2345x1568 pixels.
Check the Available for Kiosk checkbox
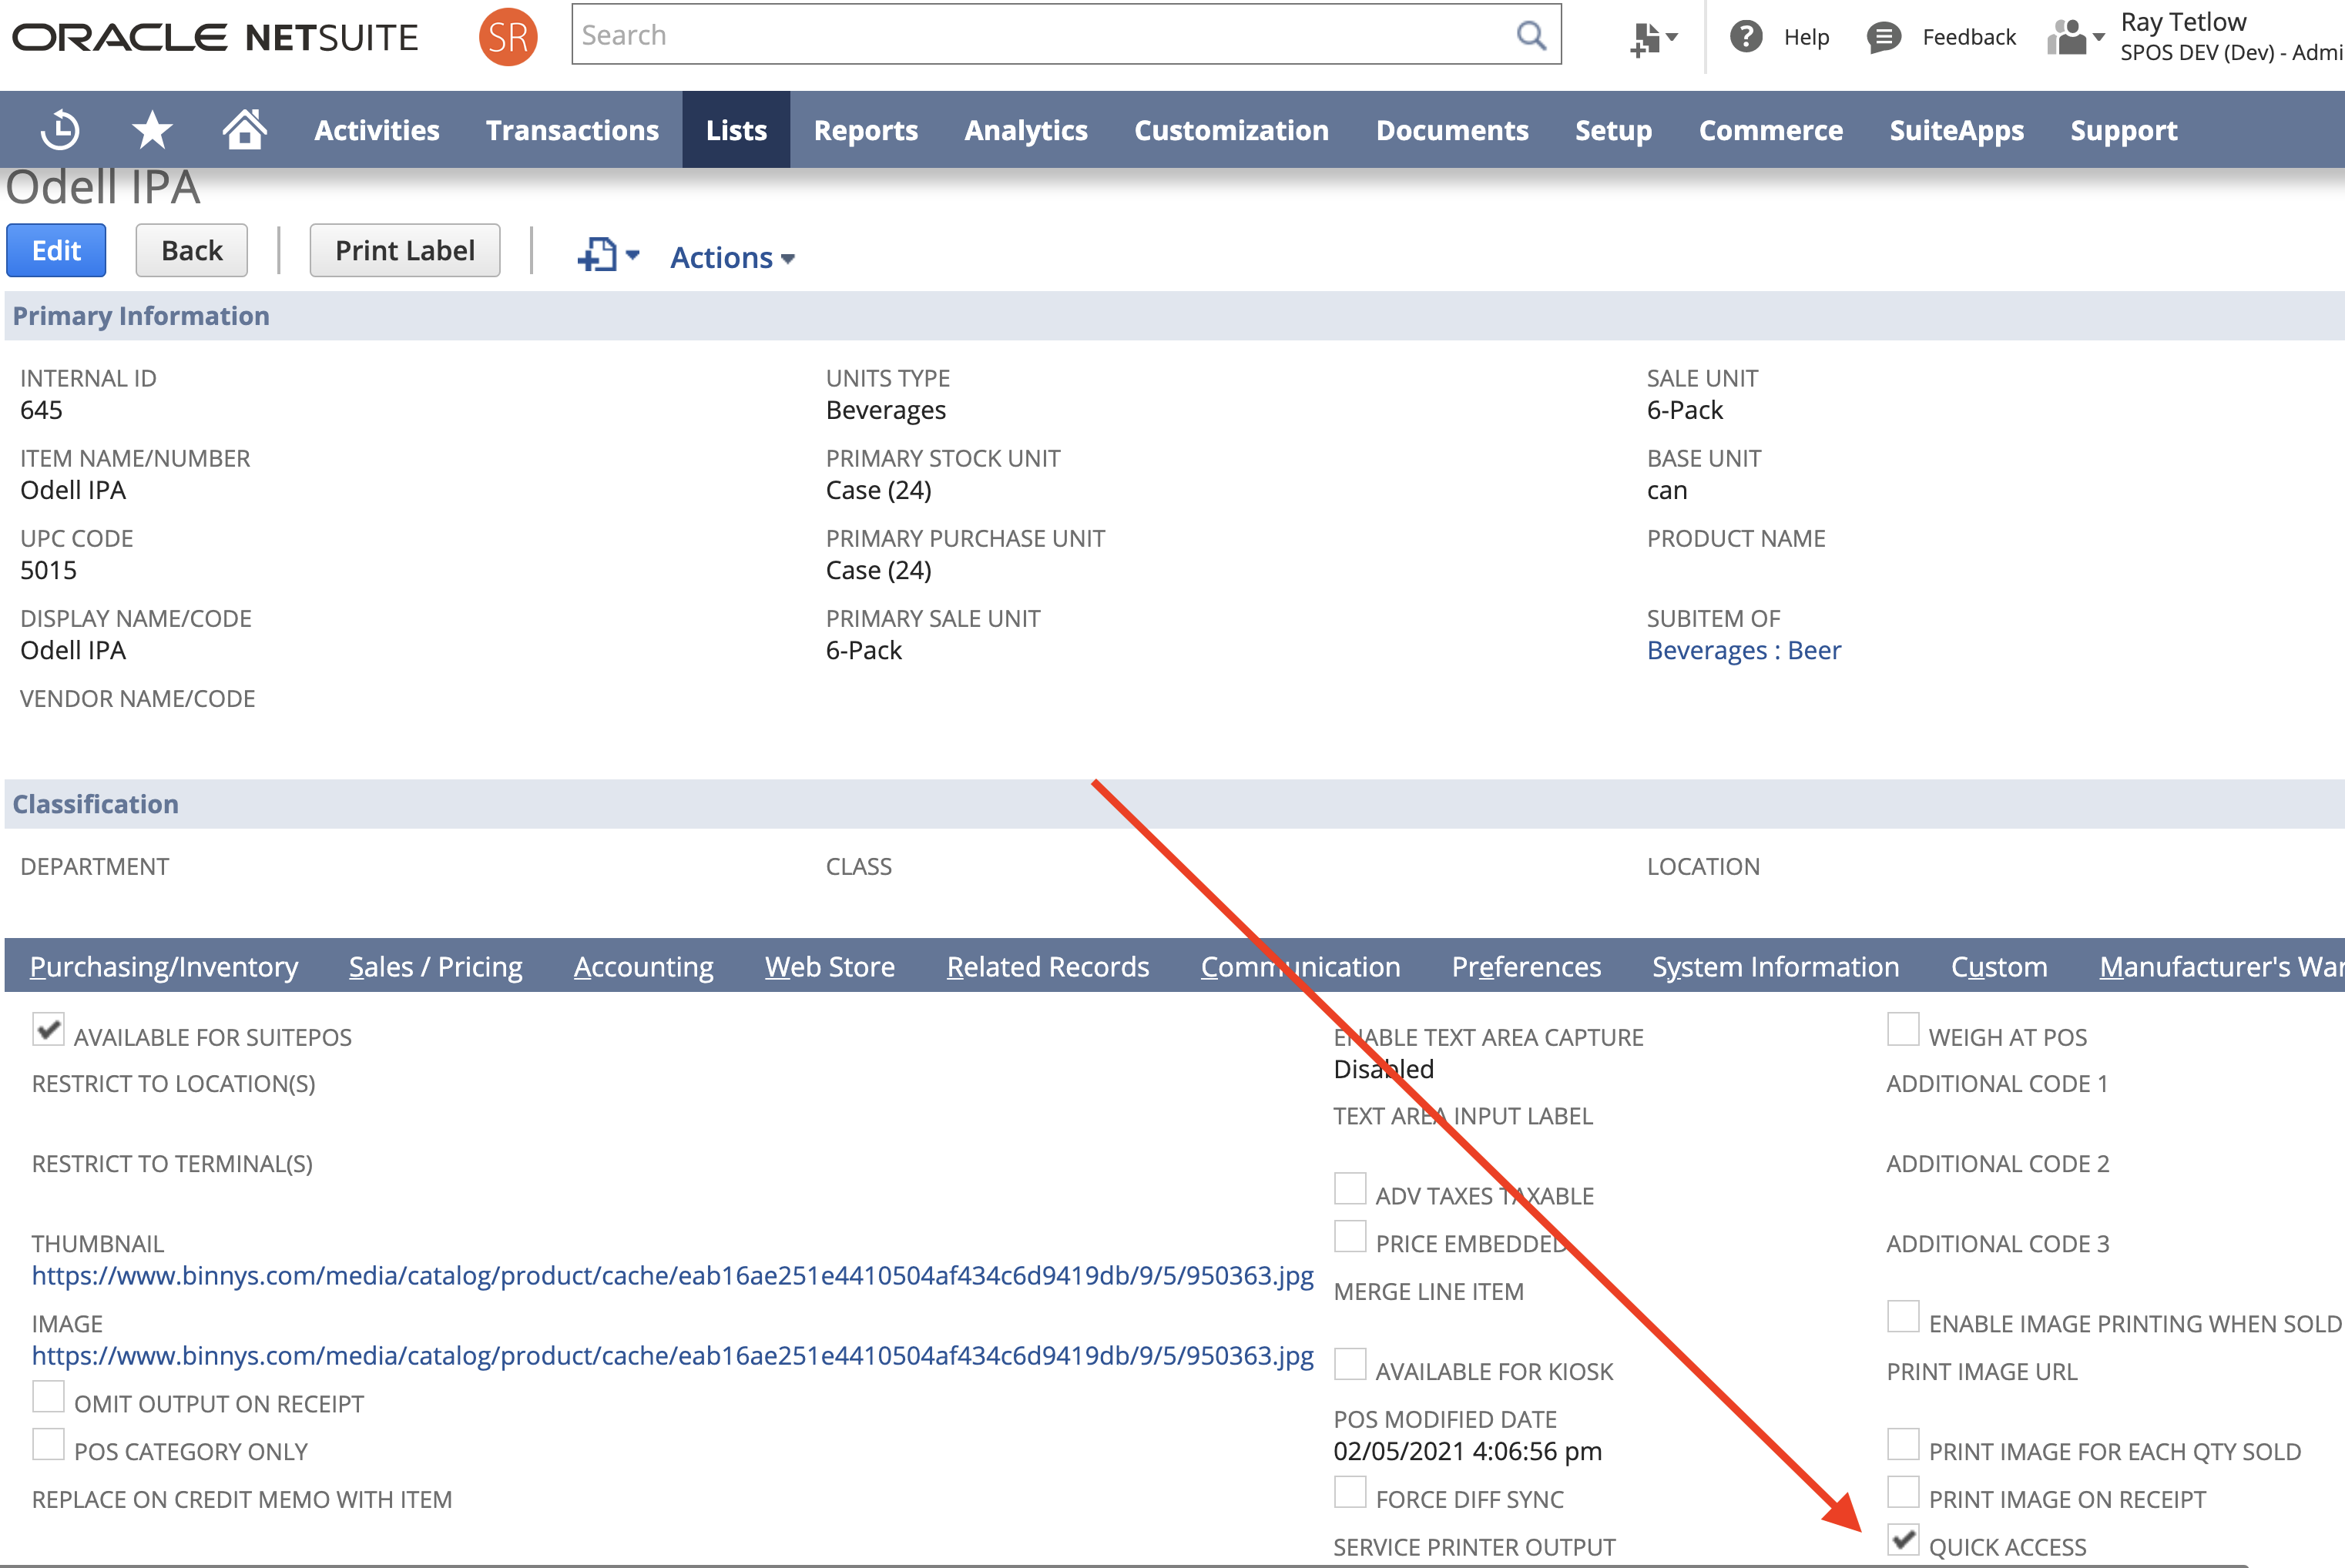(1350, 1364)
